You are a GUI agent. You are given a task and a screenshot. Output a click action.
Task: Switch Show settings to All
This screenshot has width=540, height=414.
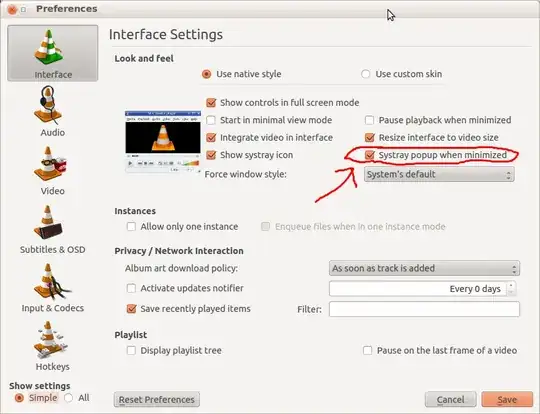coord(69,398)
